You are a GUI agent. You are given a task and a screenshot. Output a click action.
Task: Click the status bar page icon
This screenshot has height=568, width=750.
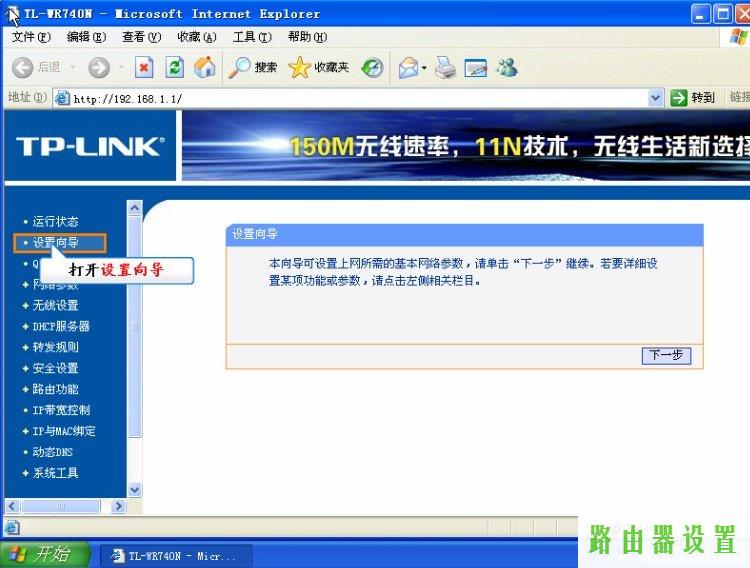coord(12,528)
